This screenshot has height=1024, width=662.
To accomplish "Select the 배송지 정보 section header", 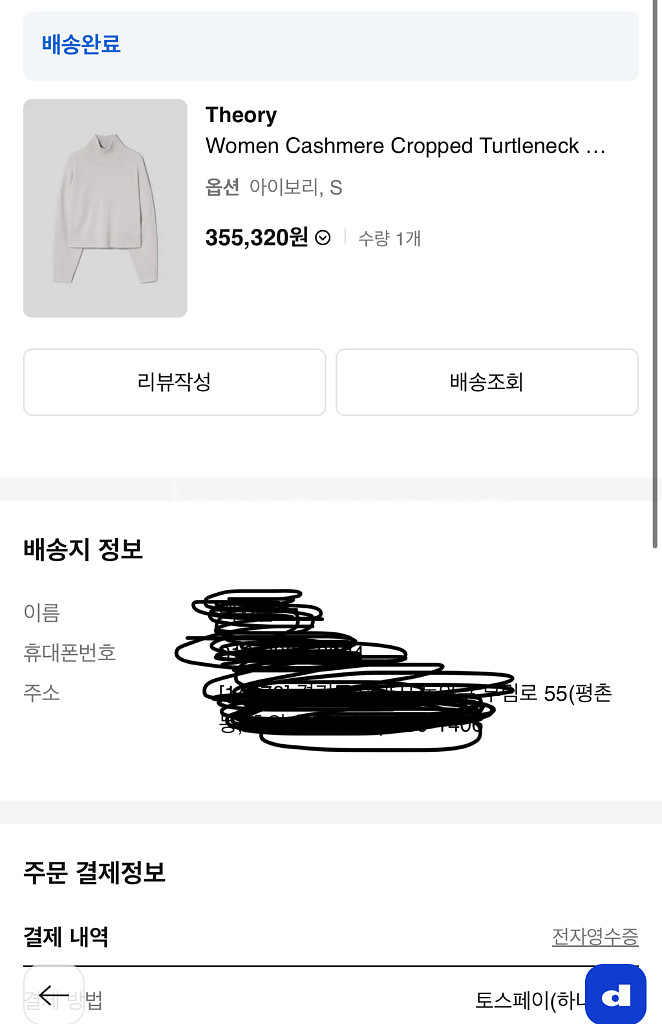I will tap(84, 549).
